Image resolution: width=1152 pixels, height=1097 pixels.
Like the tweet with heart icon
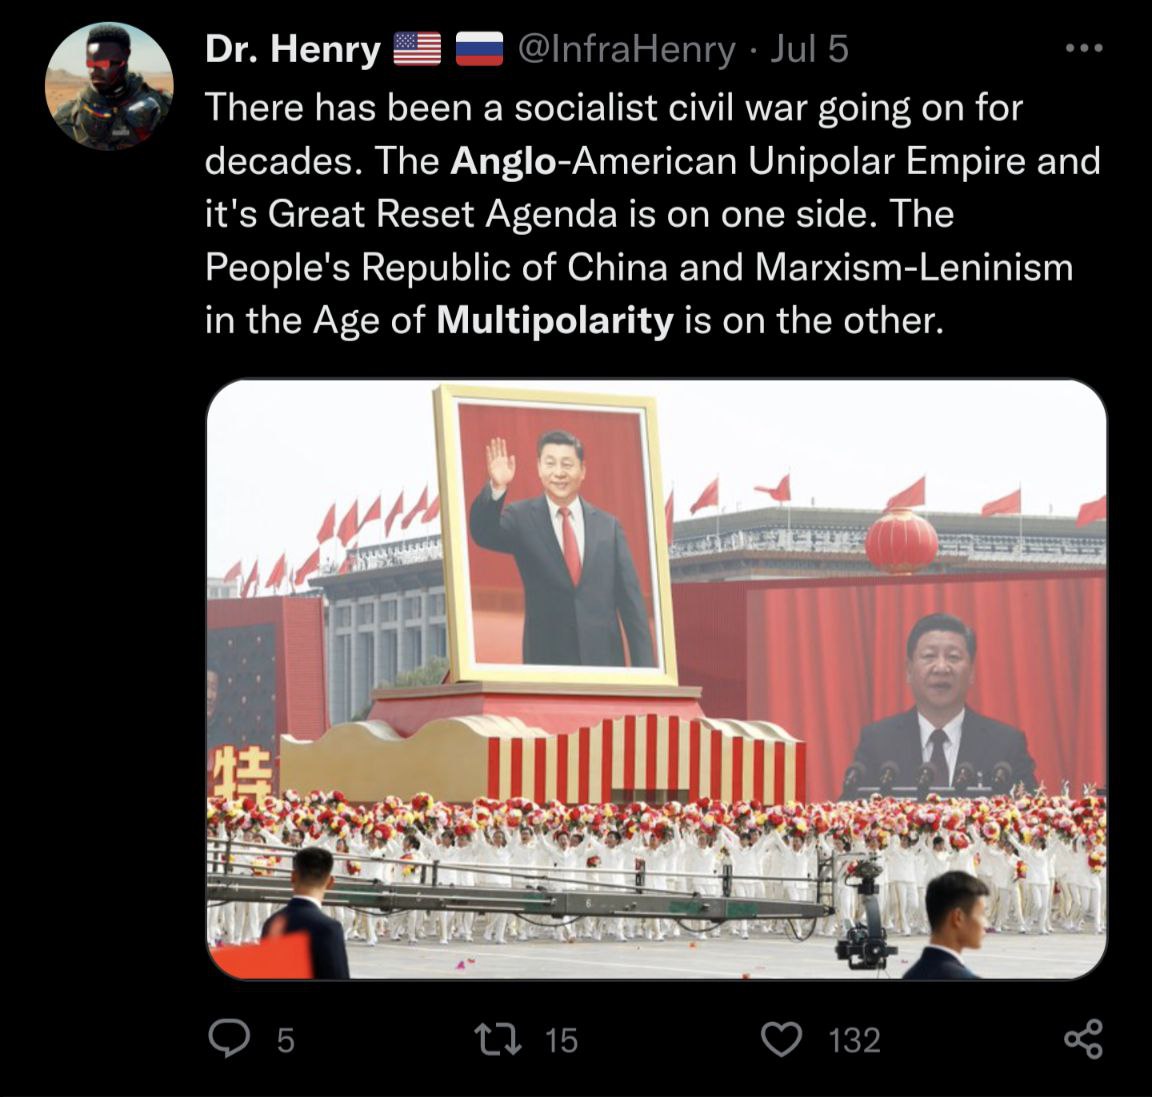click(780, 1040)
